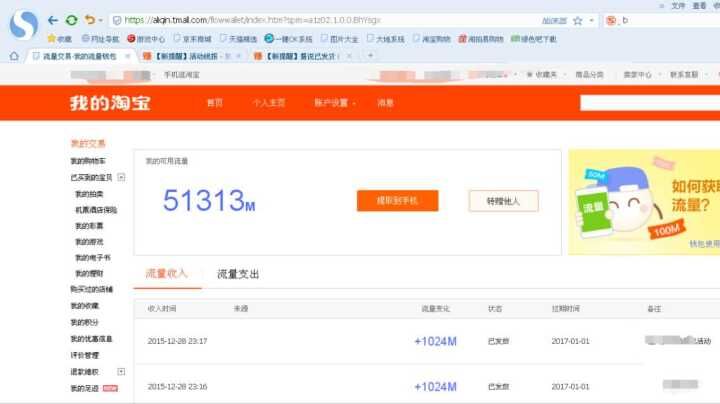
Task: Open the 文件 menu in the browser title bar
Action: [x=678, y=6]
